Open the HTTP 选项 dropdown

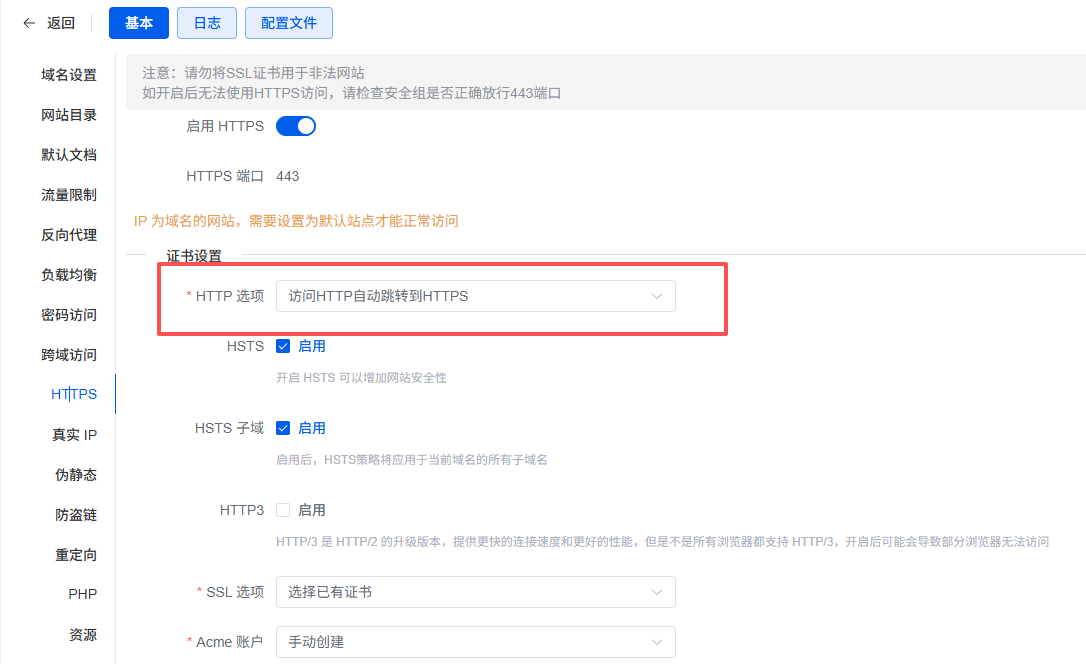[475, 296]
